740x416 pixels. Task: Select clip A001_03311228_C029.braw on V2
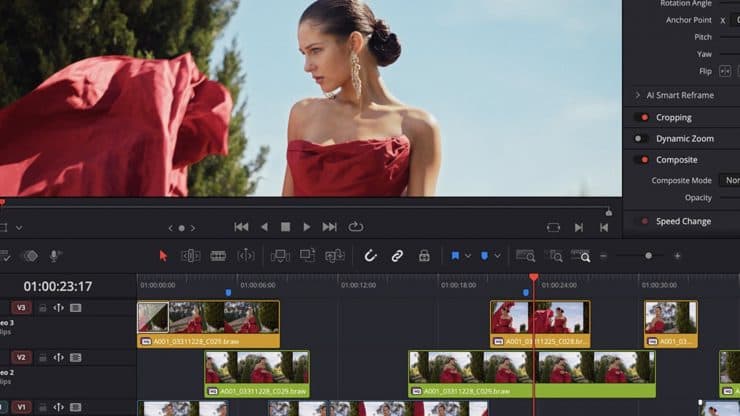pyautogui.click(x=257, y=374)
